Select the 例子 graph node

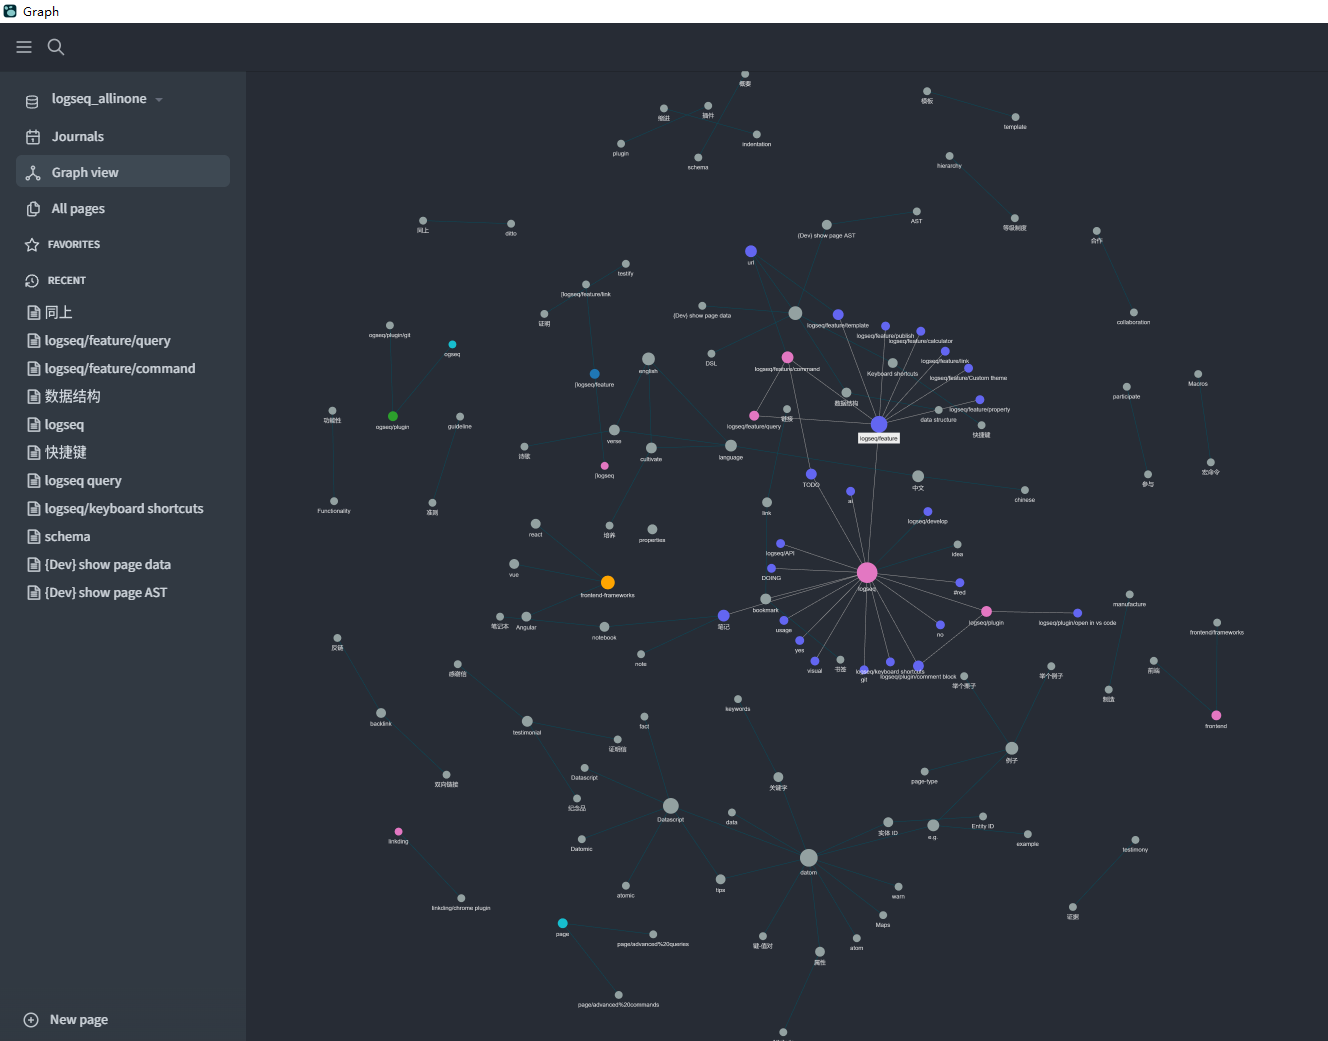(x=1012, y=748)
